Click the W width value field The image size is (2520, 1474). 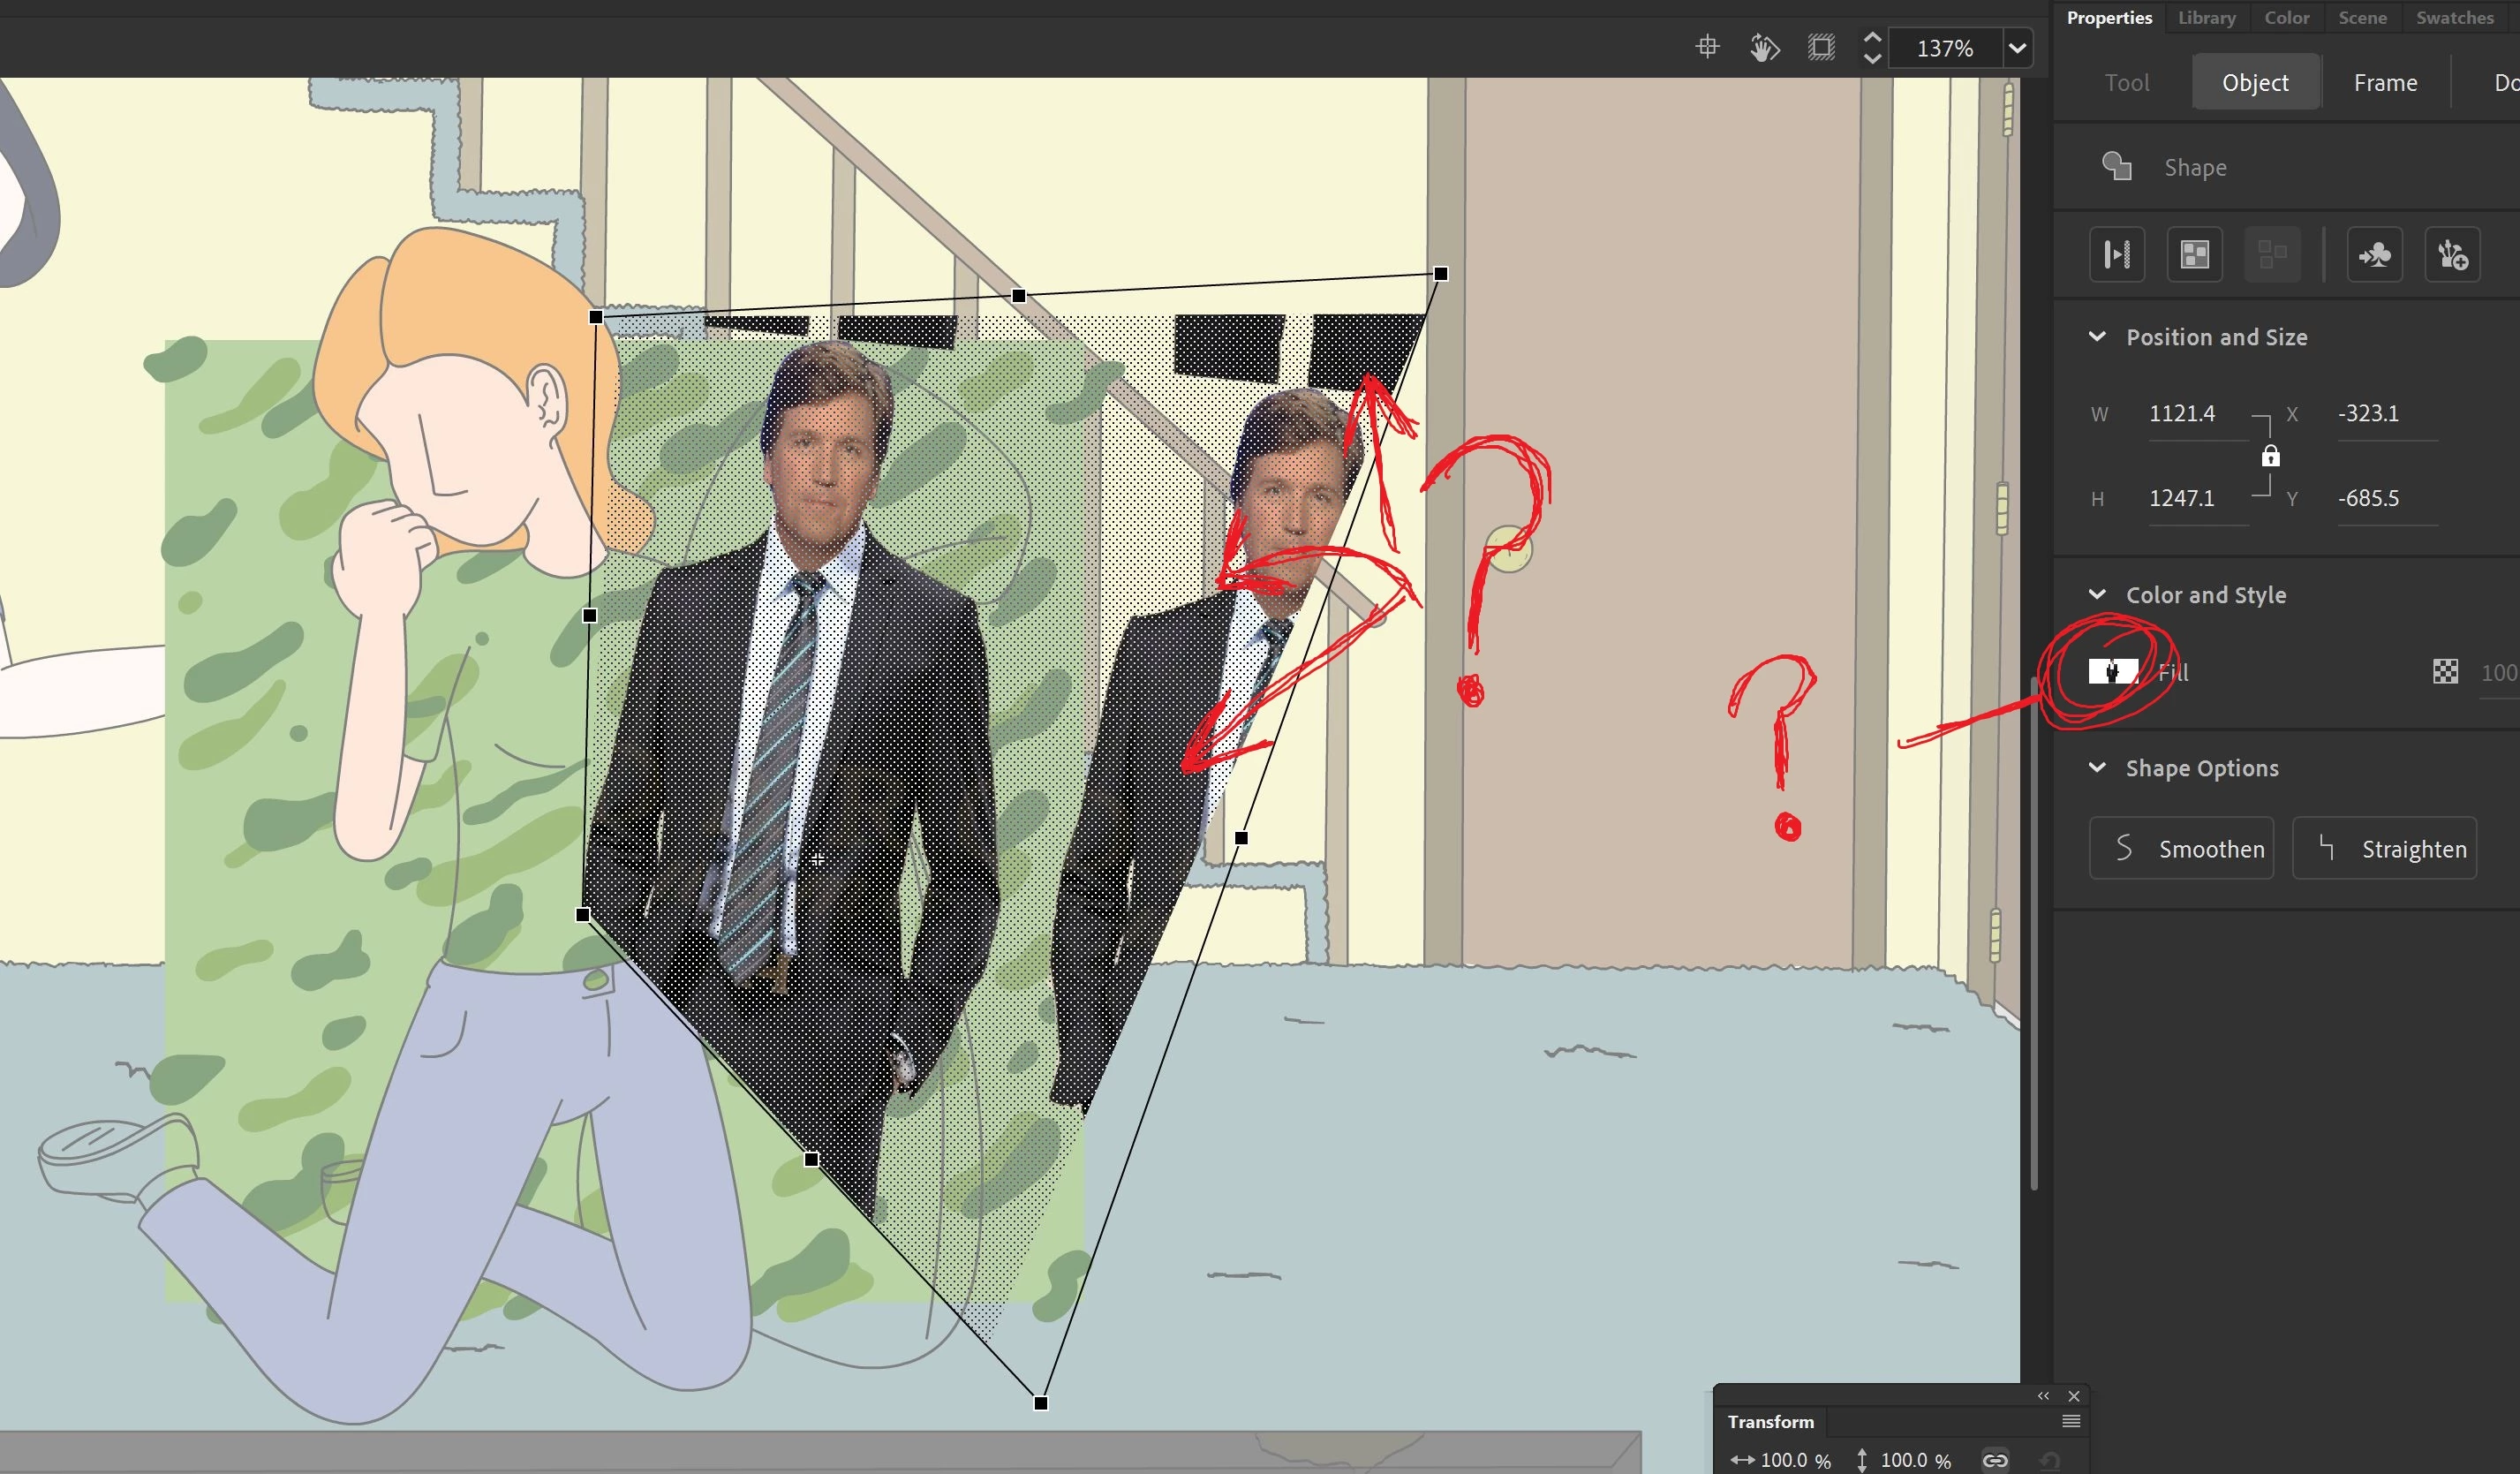pos(2181,413)
